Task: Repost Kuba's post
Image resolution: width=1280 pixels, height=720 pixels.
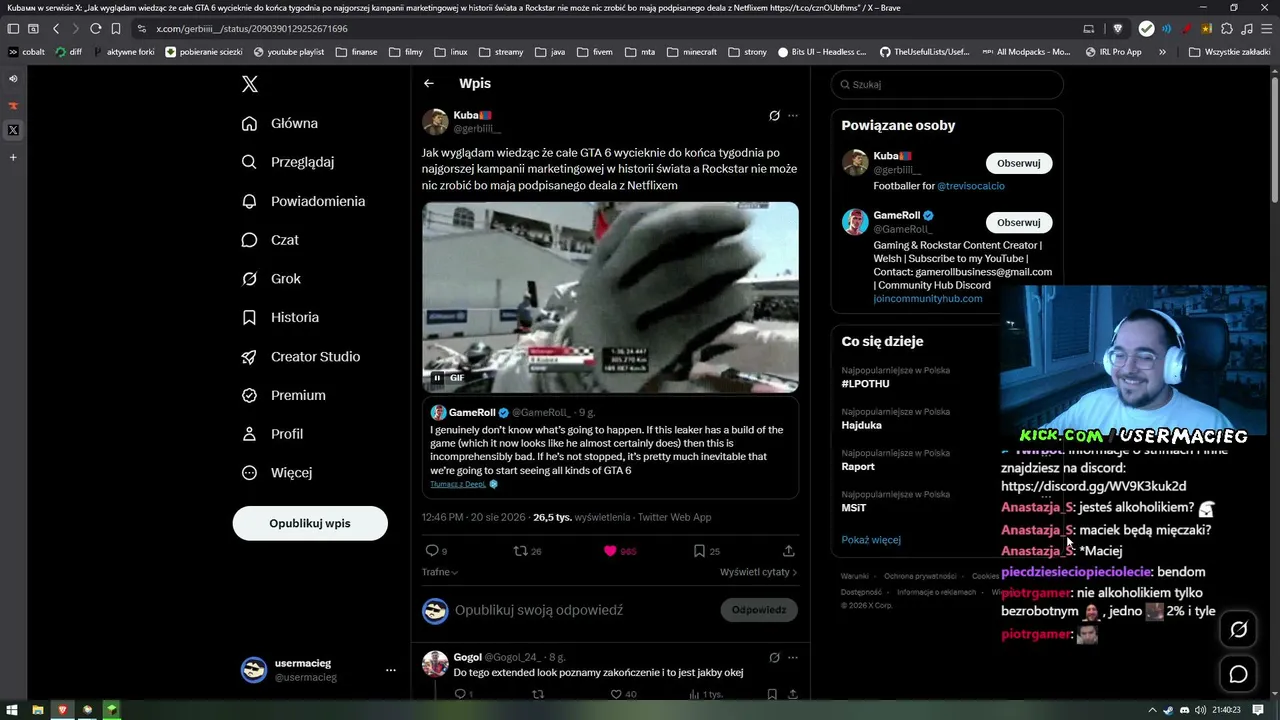Action: pos(520,551)
